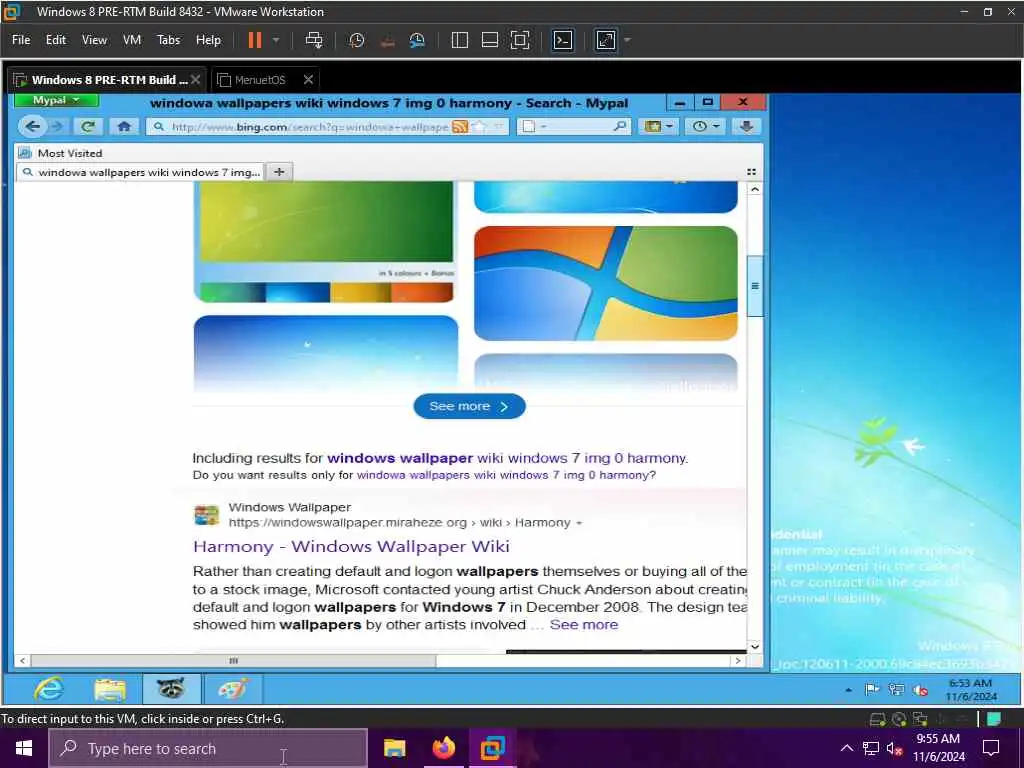Open the VMware snapshot manager
Image resolution: width=1024 pixels, height=768 pixels.
pos(417,40)
